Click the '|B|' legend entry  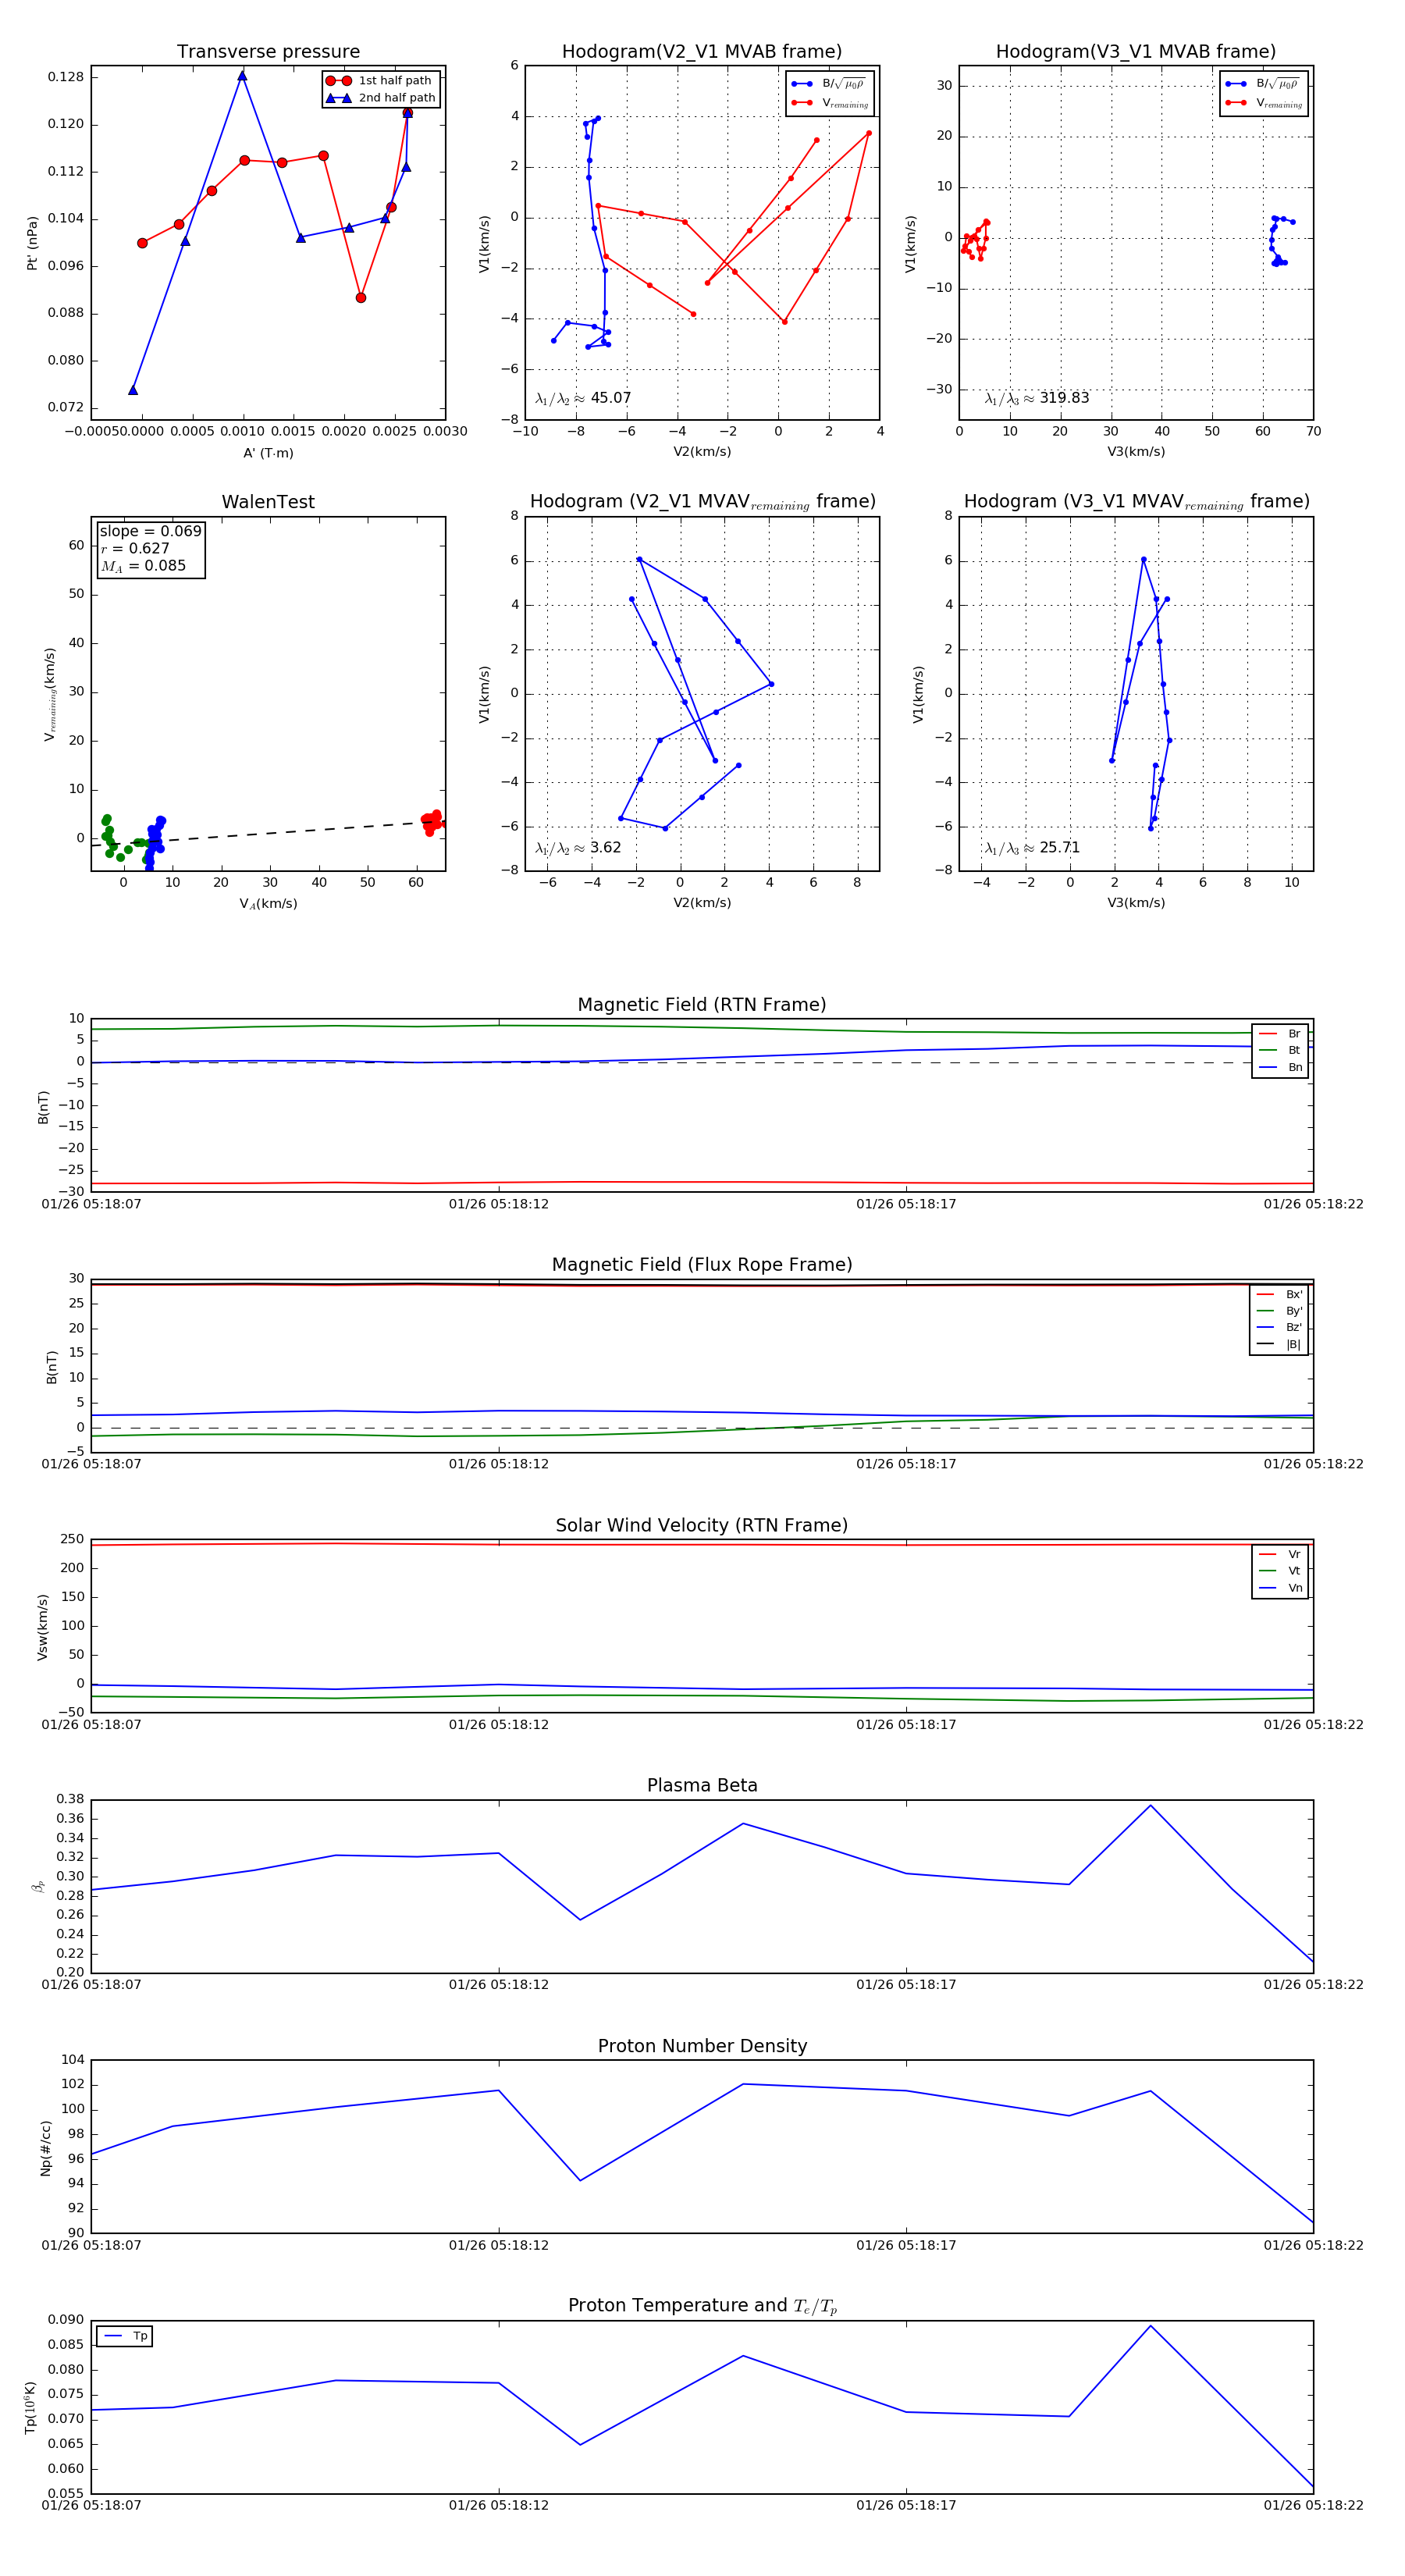(1280, 1344)
